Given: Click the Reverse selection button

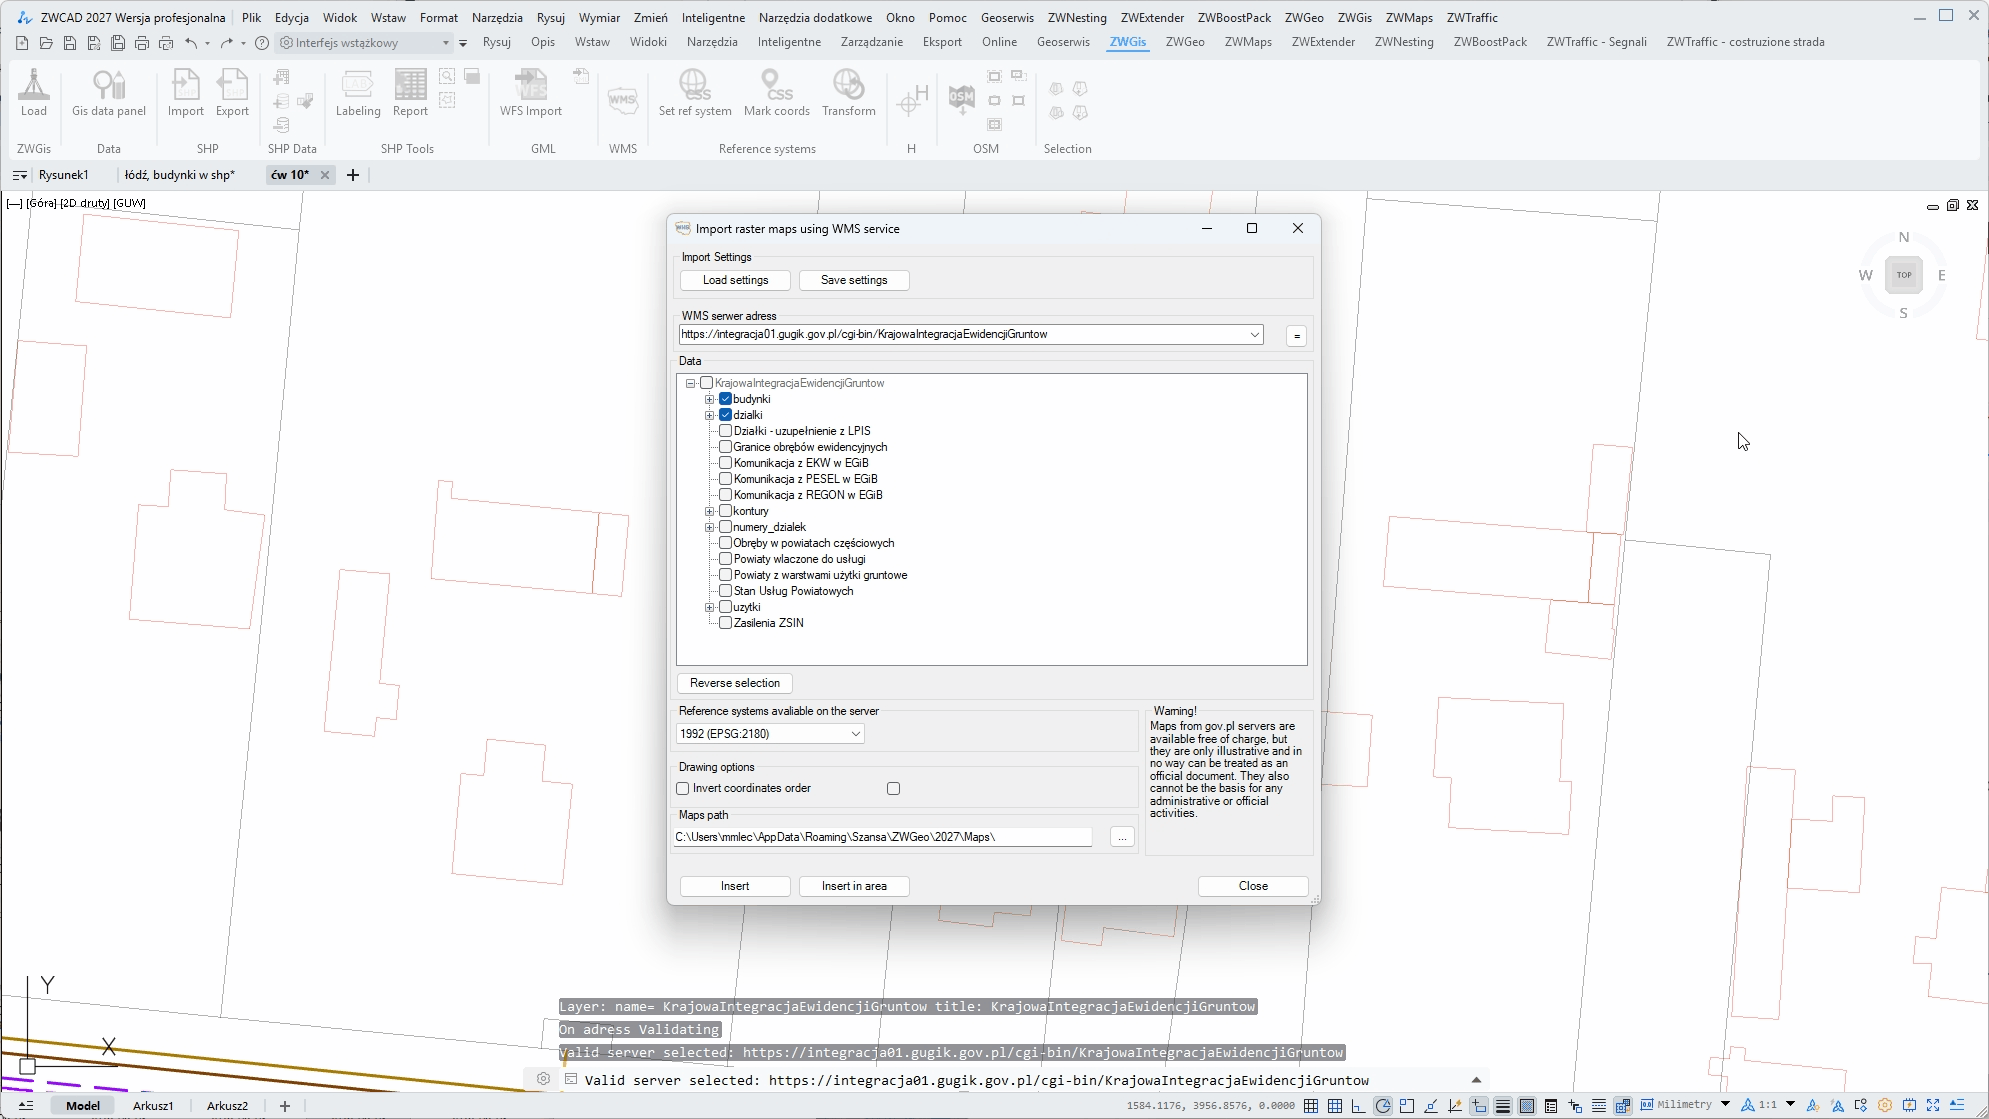Looking at the screenshot, I should [x=735, y=683].
